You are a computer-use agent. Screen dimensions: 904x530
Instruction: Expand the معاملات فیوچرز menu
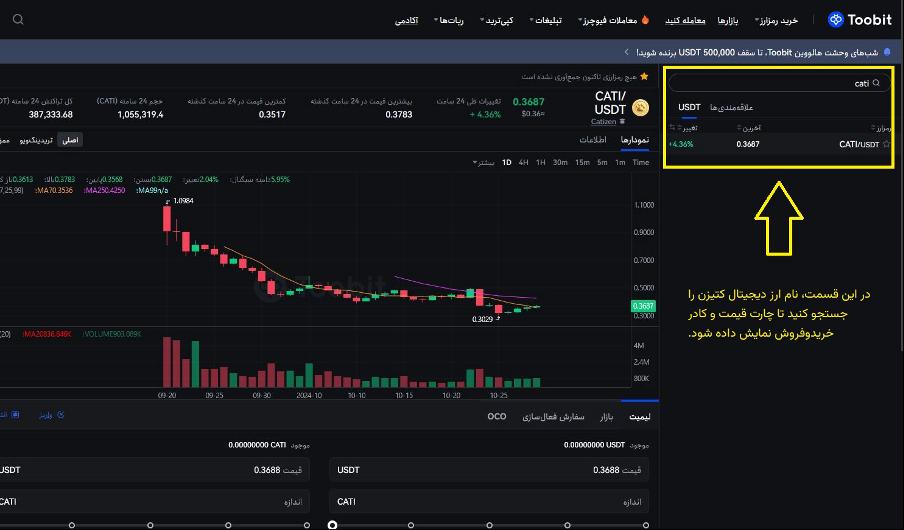[608, 21]
